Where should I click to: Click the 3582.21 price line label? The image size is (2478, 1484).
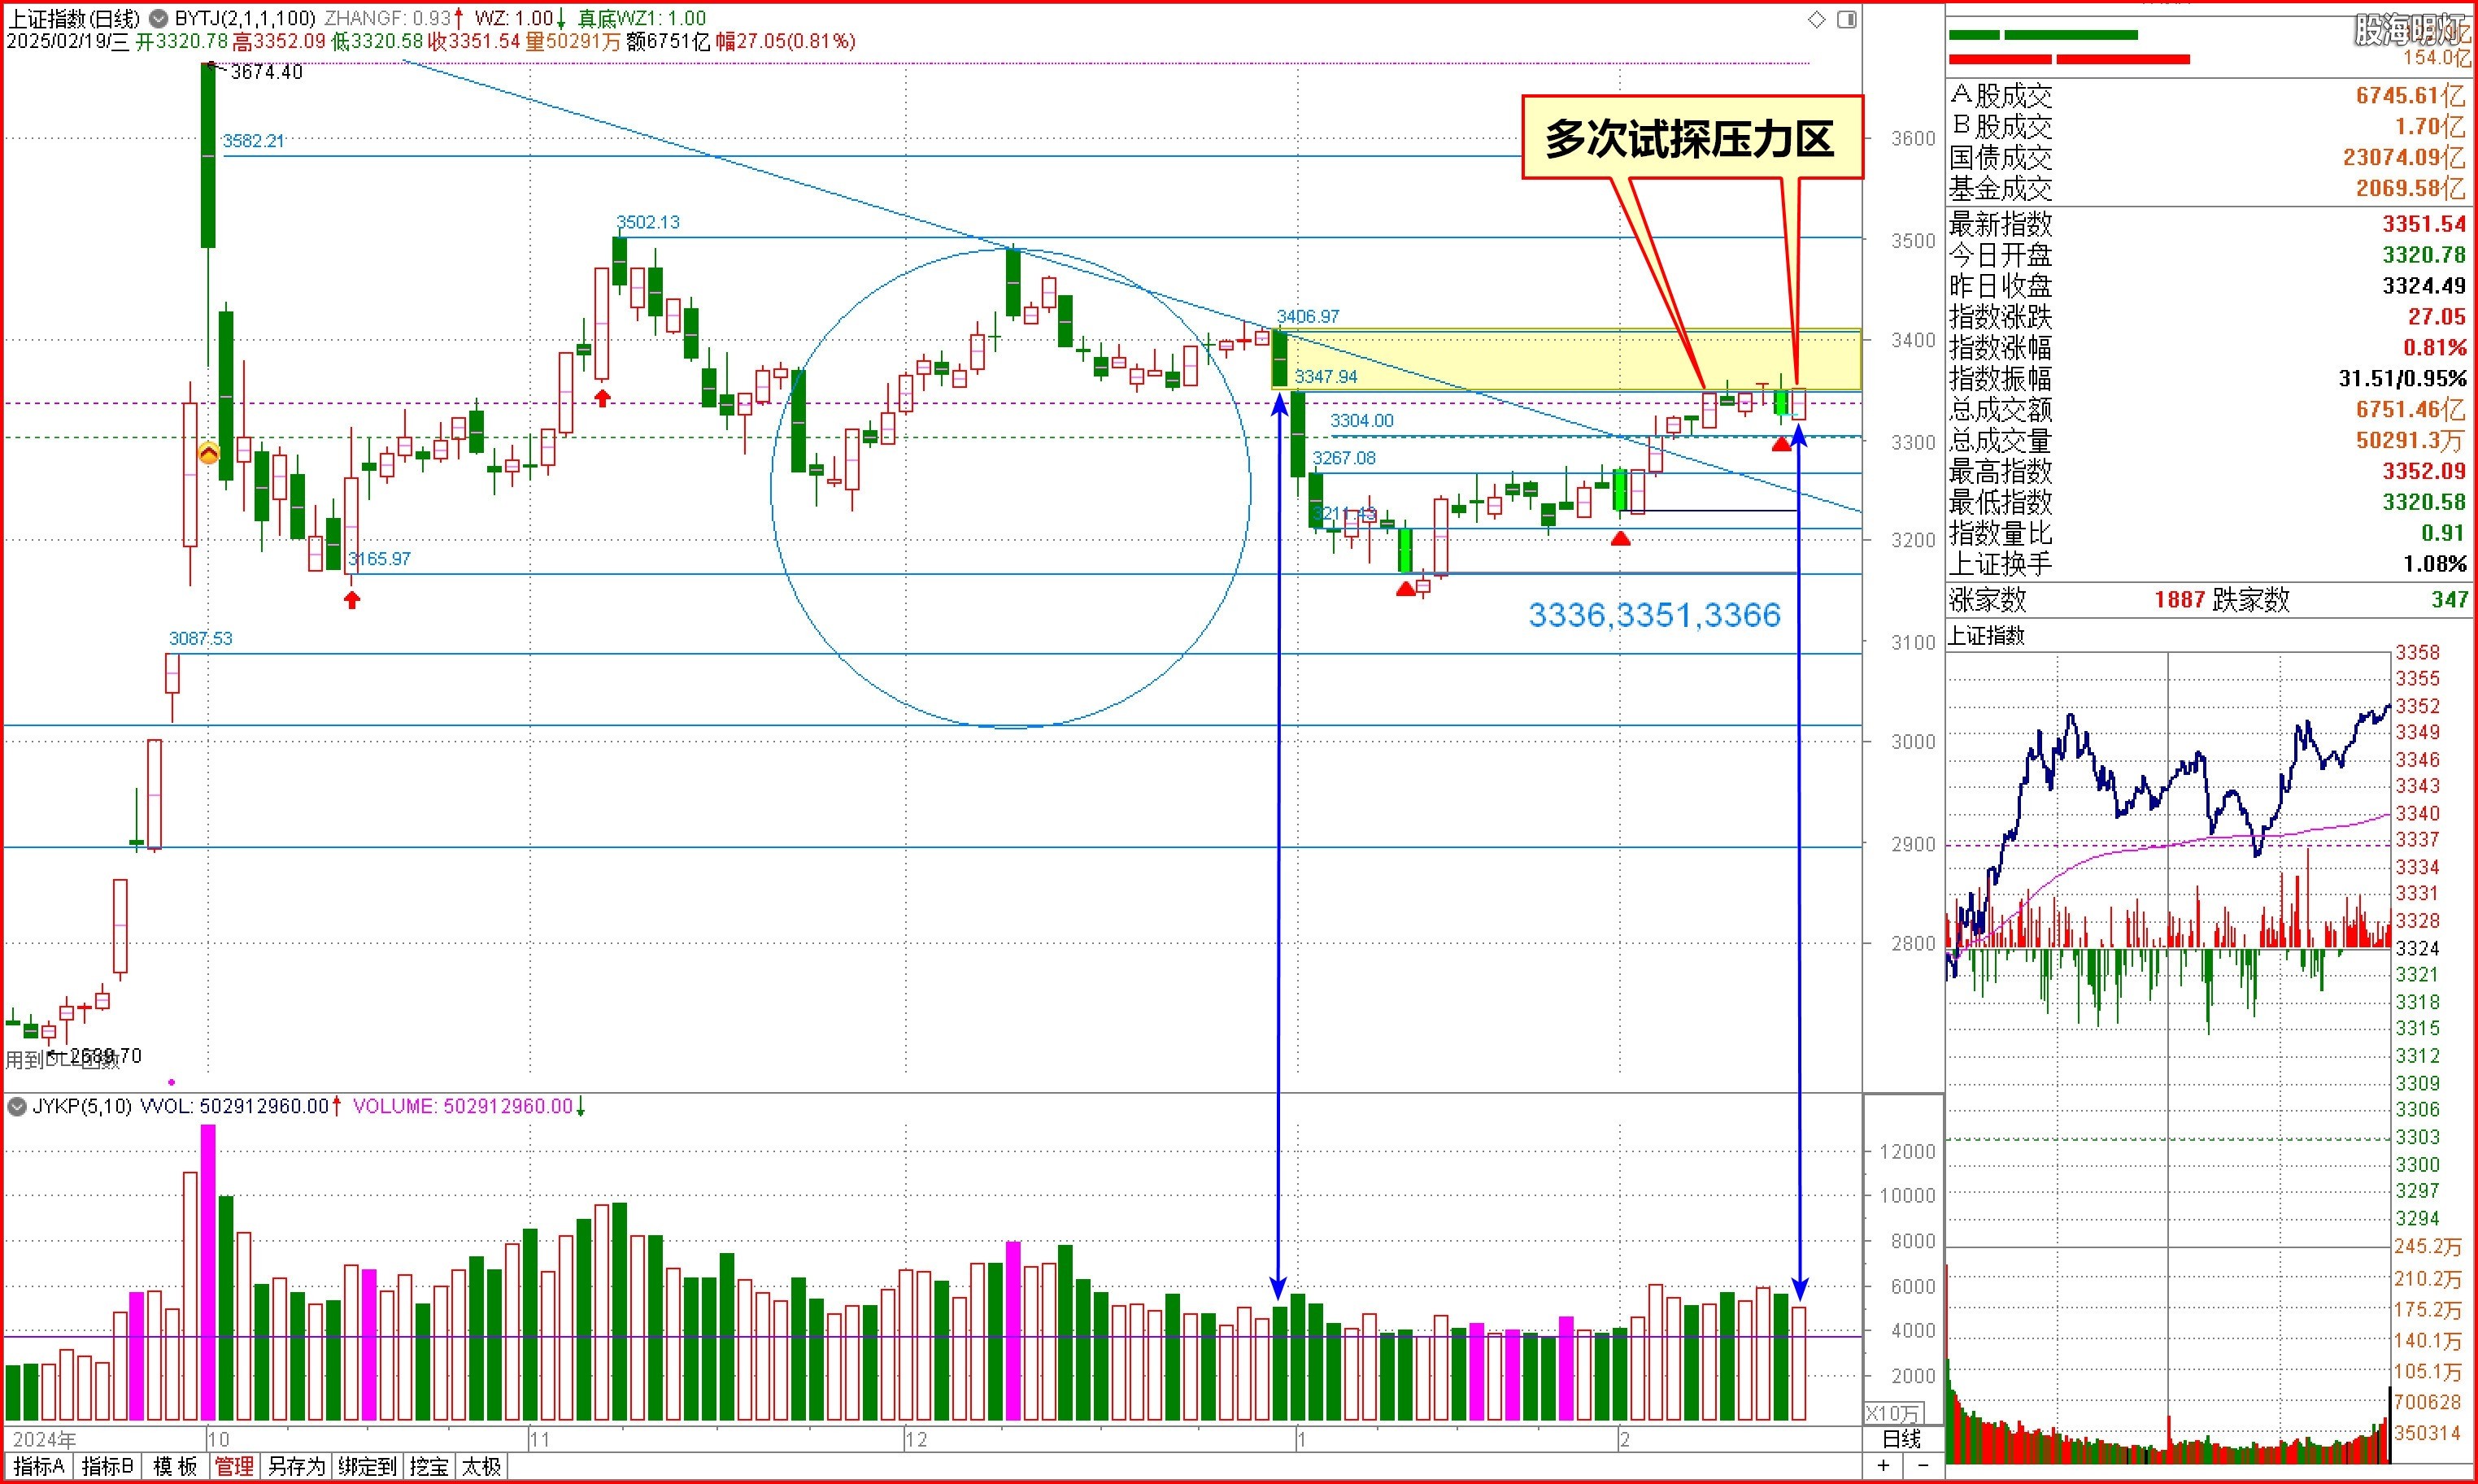click(253, 141)
